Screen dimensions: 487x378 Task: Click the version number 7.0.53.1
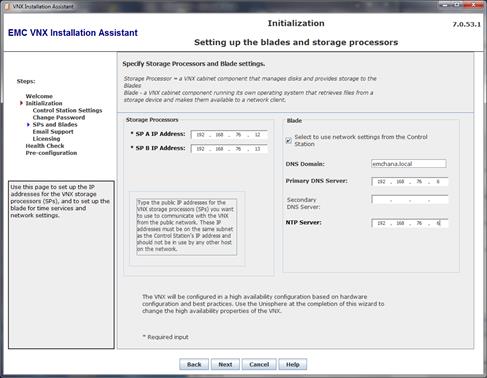(x=466, y=24)
